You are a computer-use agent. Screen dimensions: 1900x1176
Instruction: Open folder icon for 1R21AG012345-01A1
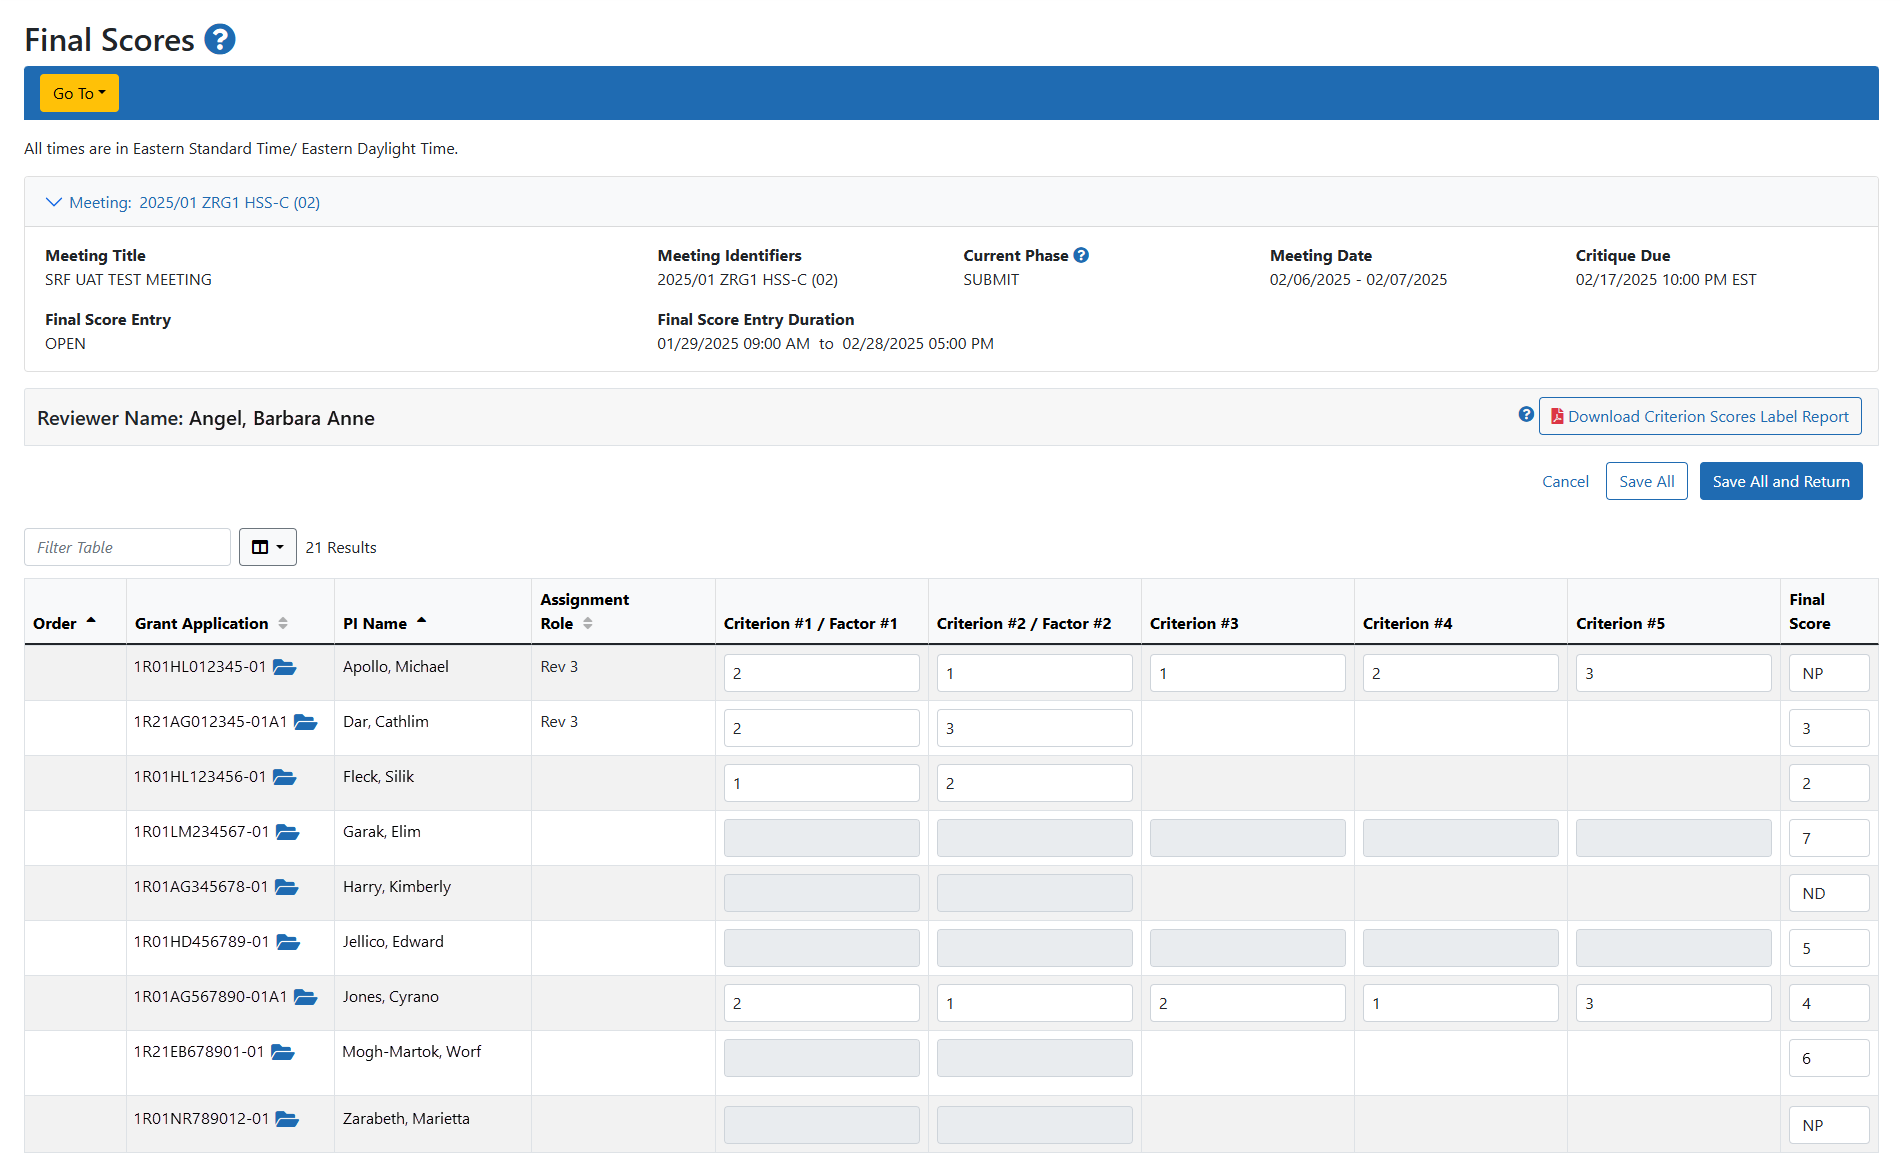click(x=306, y=723)
